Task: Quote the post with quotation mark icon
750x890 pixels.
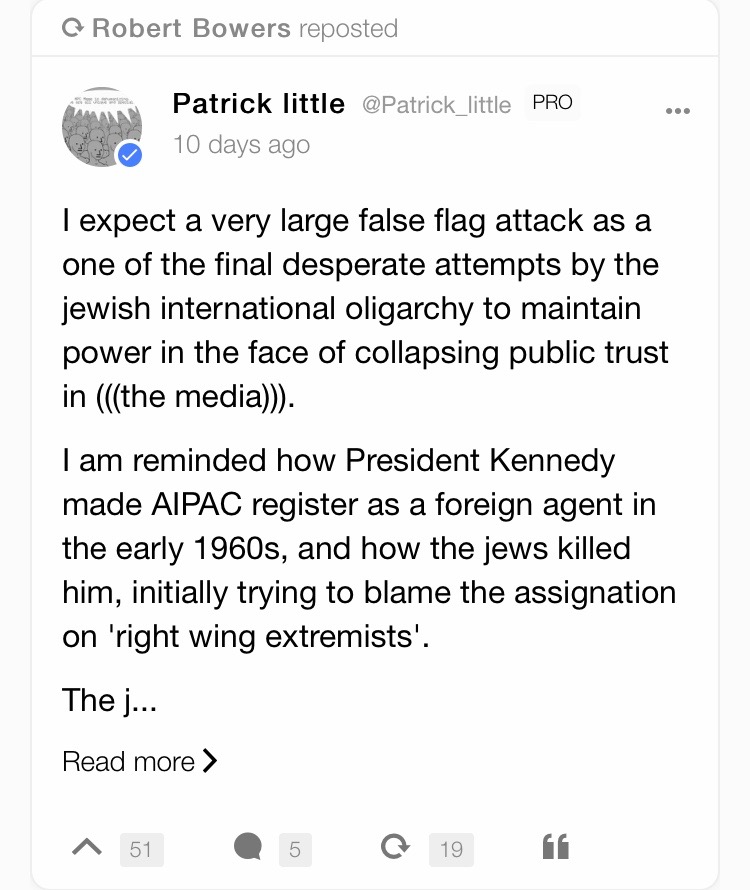Action: coord(555,847)
